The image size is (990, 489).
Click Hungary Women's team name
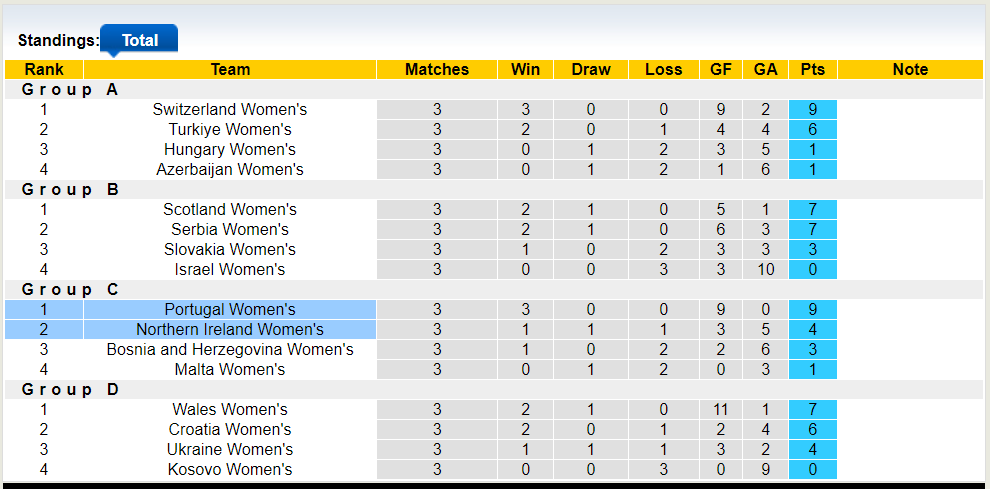(x=230, y=150)
